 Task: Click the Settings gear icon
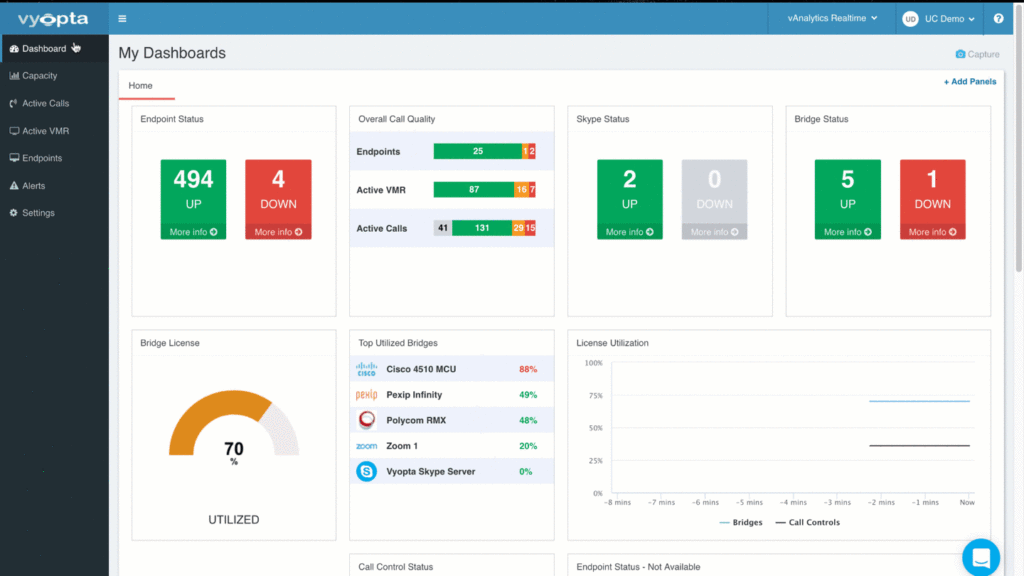point(14,213)
